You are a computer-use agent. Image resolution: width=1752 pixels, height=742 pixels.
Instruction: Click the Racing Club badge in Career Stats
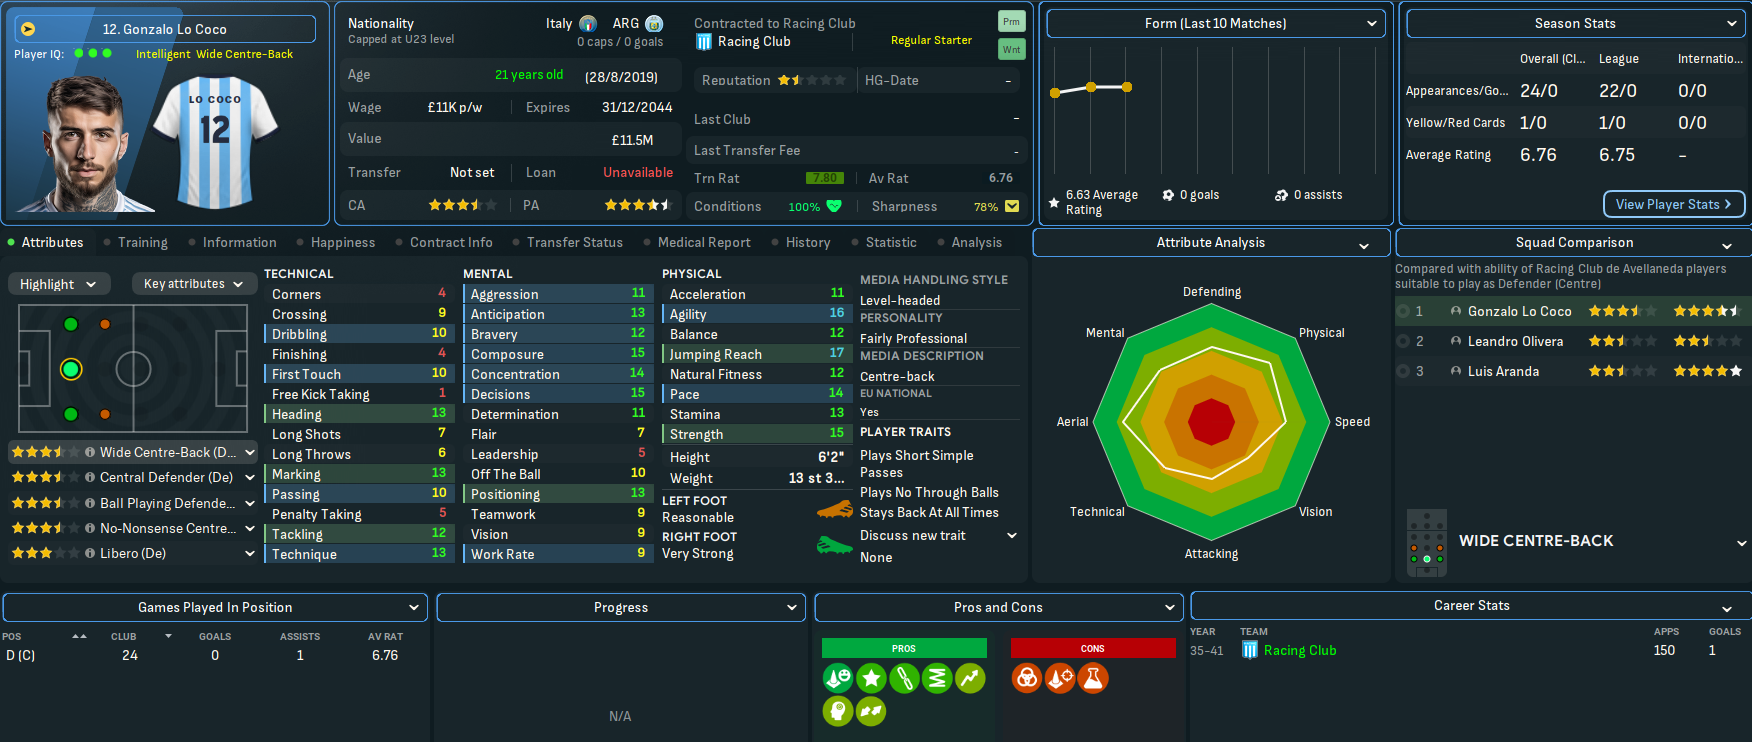[1249, 650]
